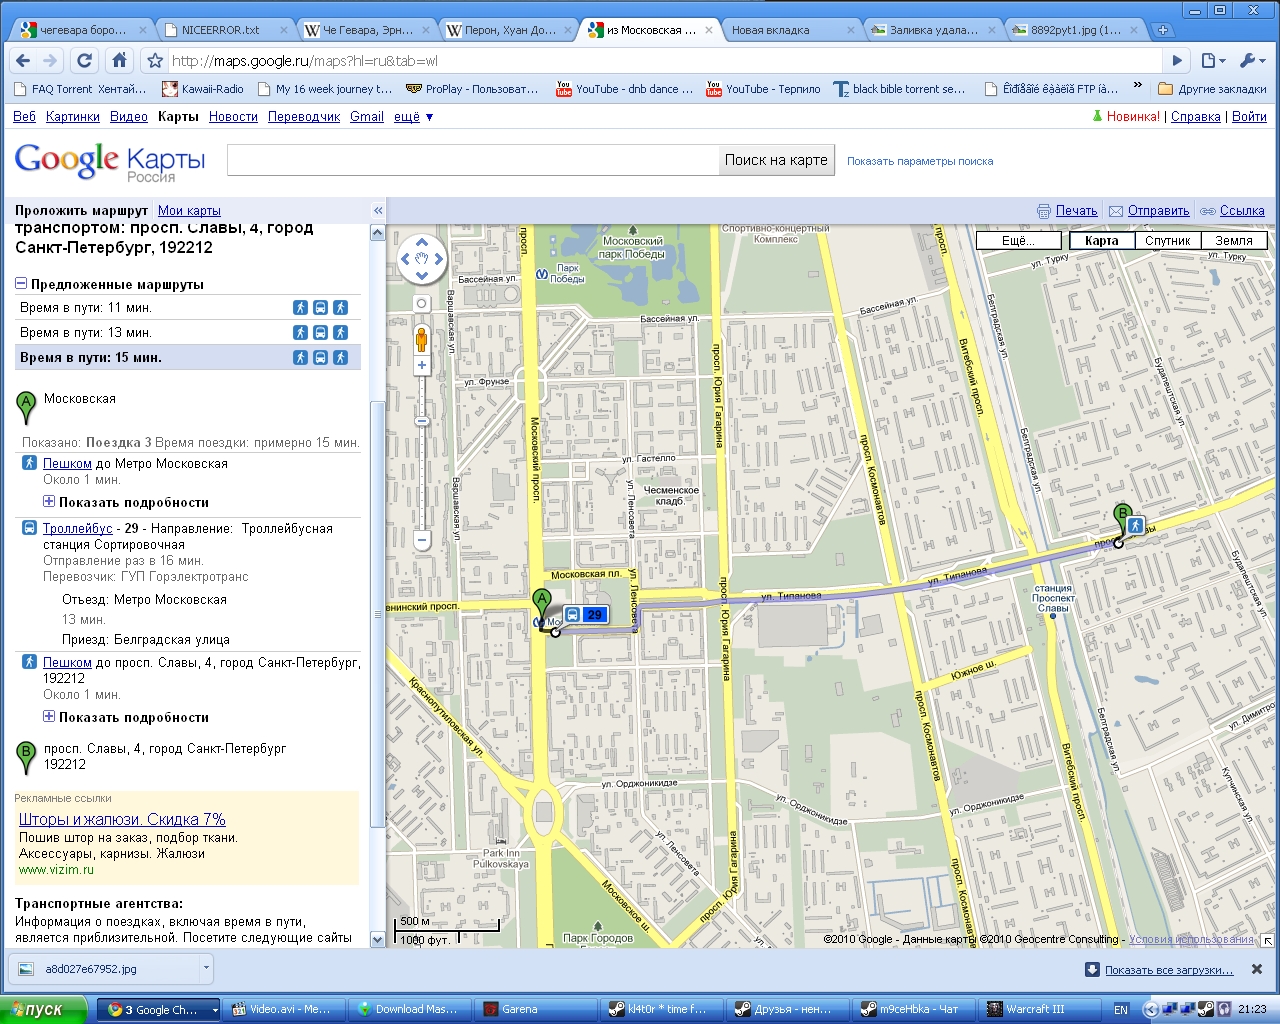Open dropdown arrow of a8d027e67952.jpg download
The image size is (1280, 1024).
pyautogui.click(x=206, y=968)
